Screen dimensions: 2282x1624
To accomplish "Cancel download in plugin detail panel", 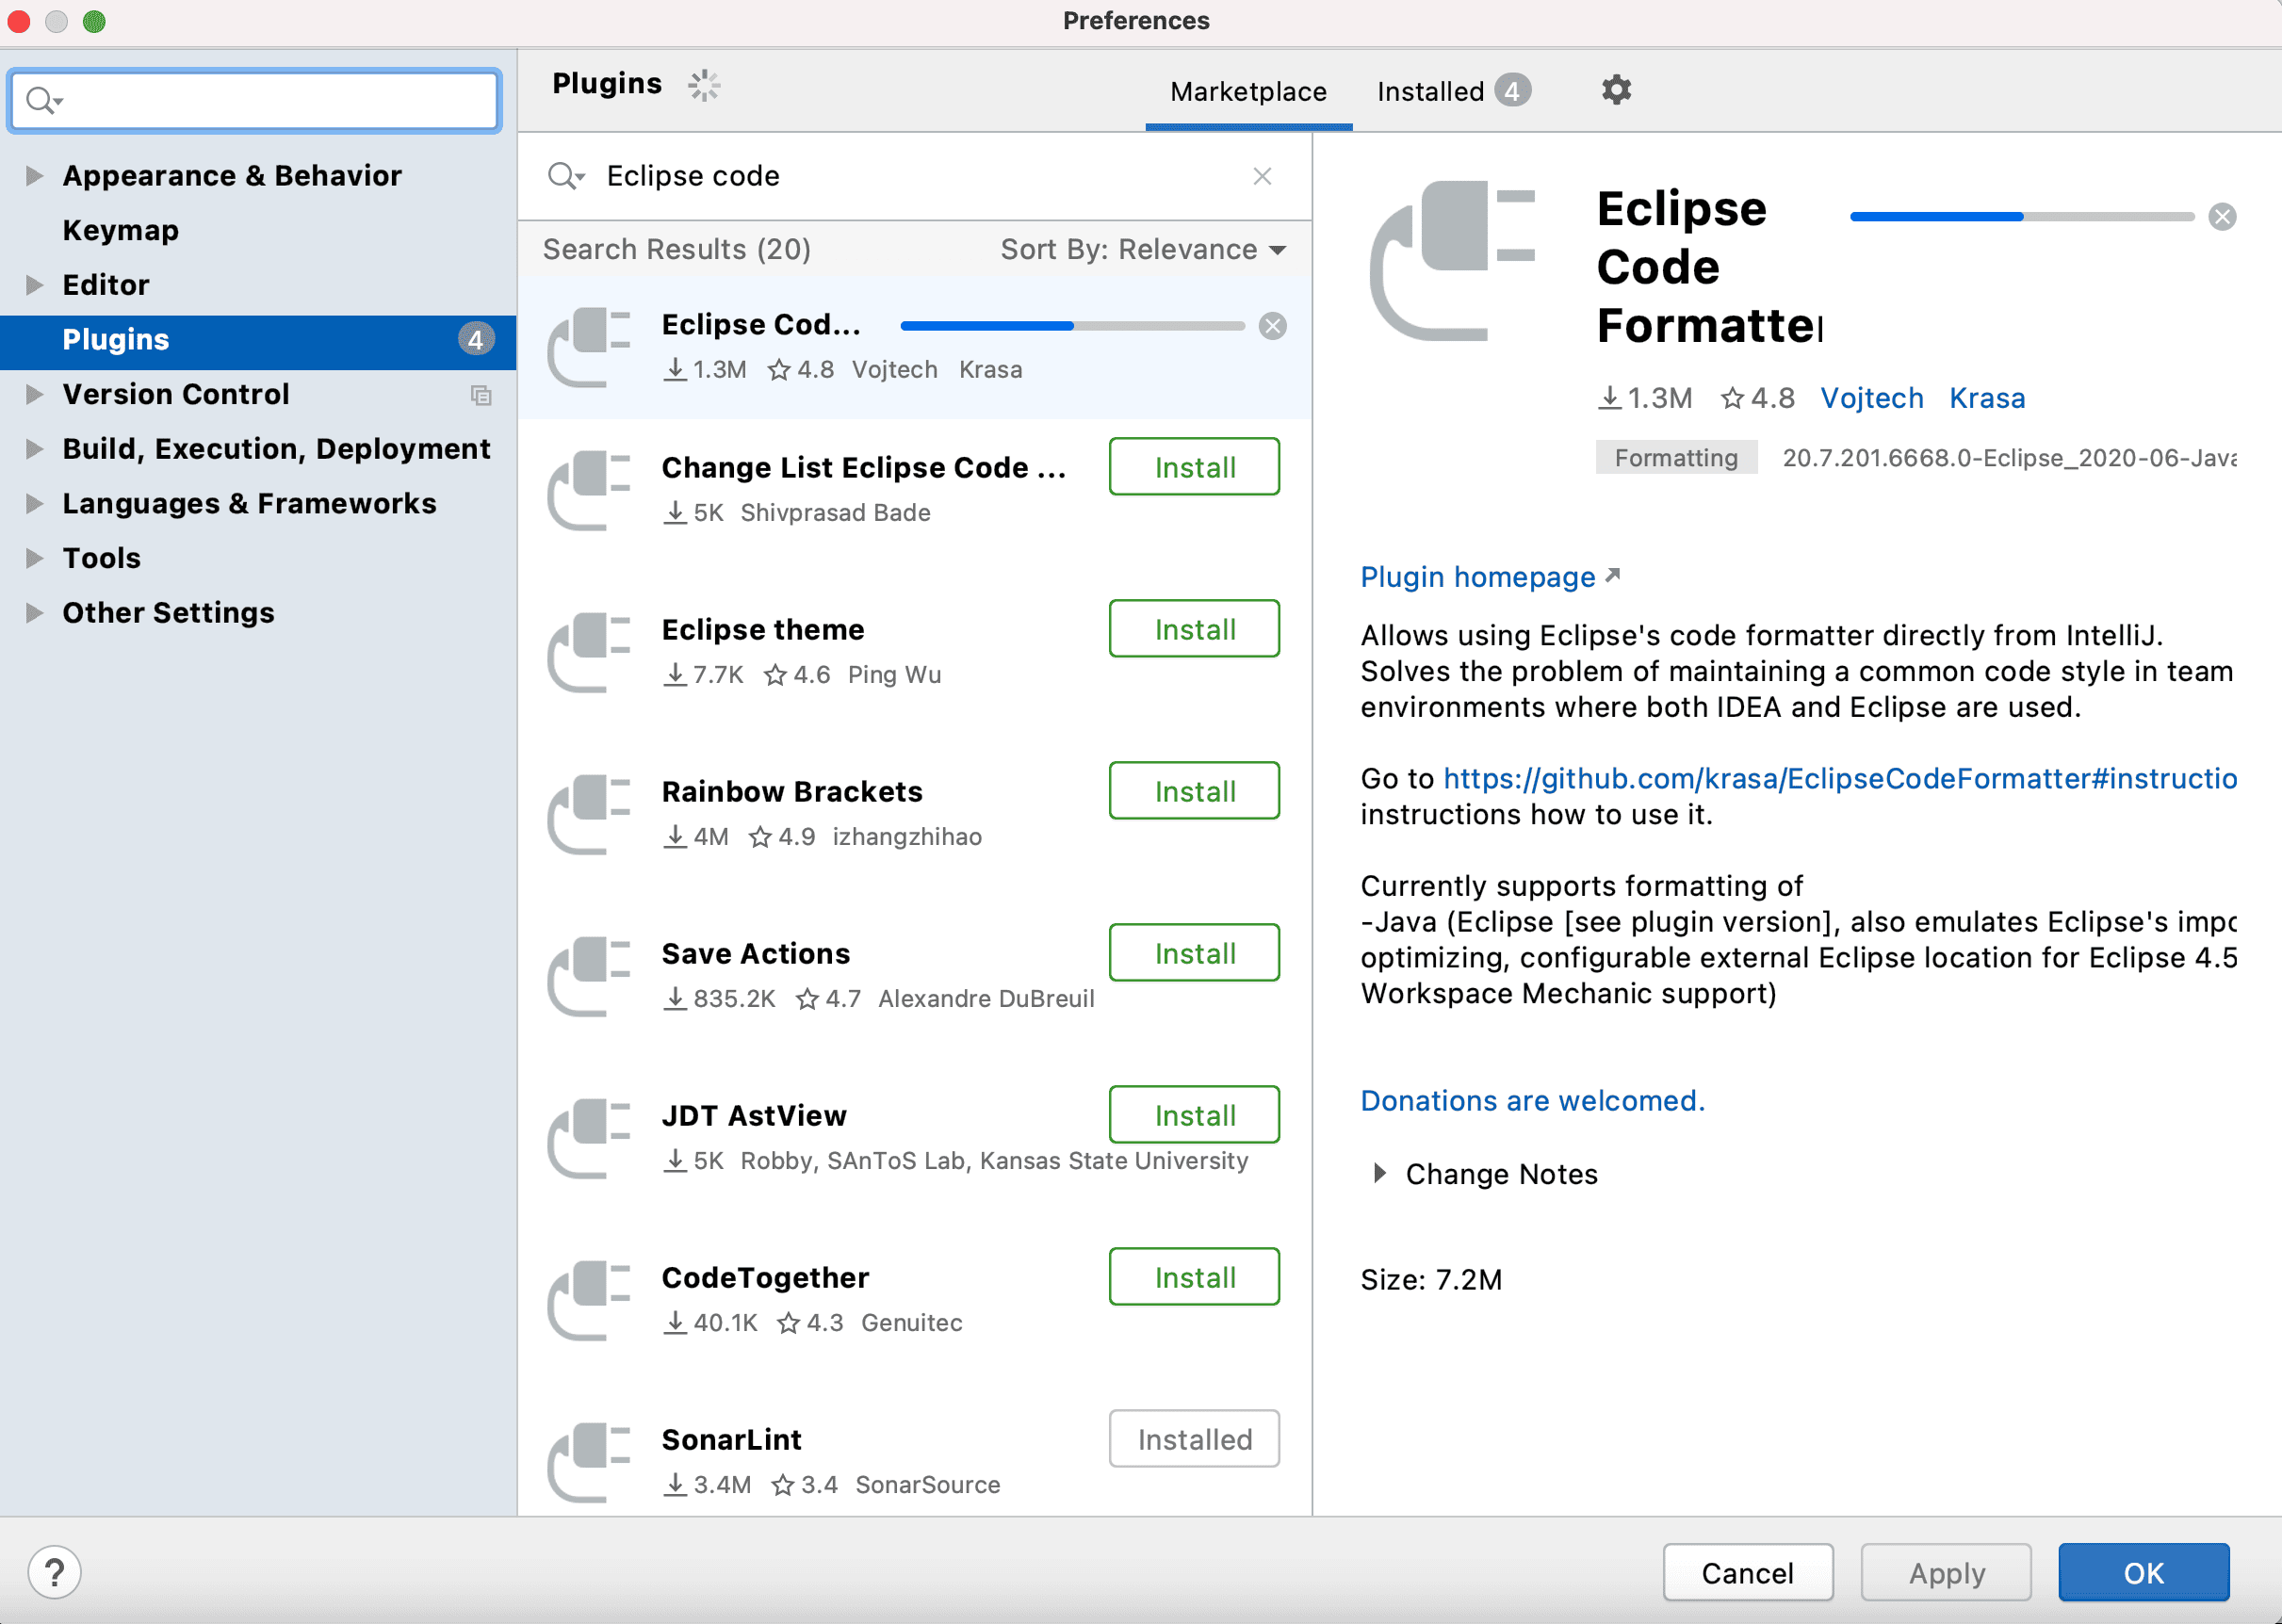I will click(x=2222, y=217).
